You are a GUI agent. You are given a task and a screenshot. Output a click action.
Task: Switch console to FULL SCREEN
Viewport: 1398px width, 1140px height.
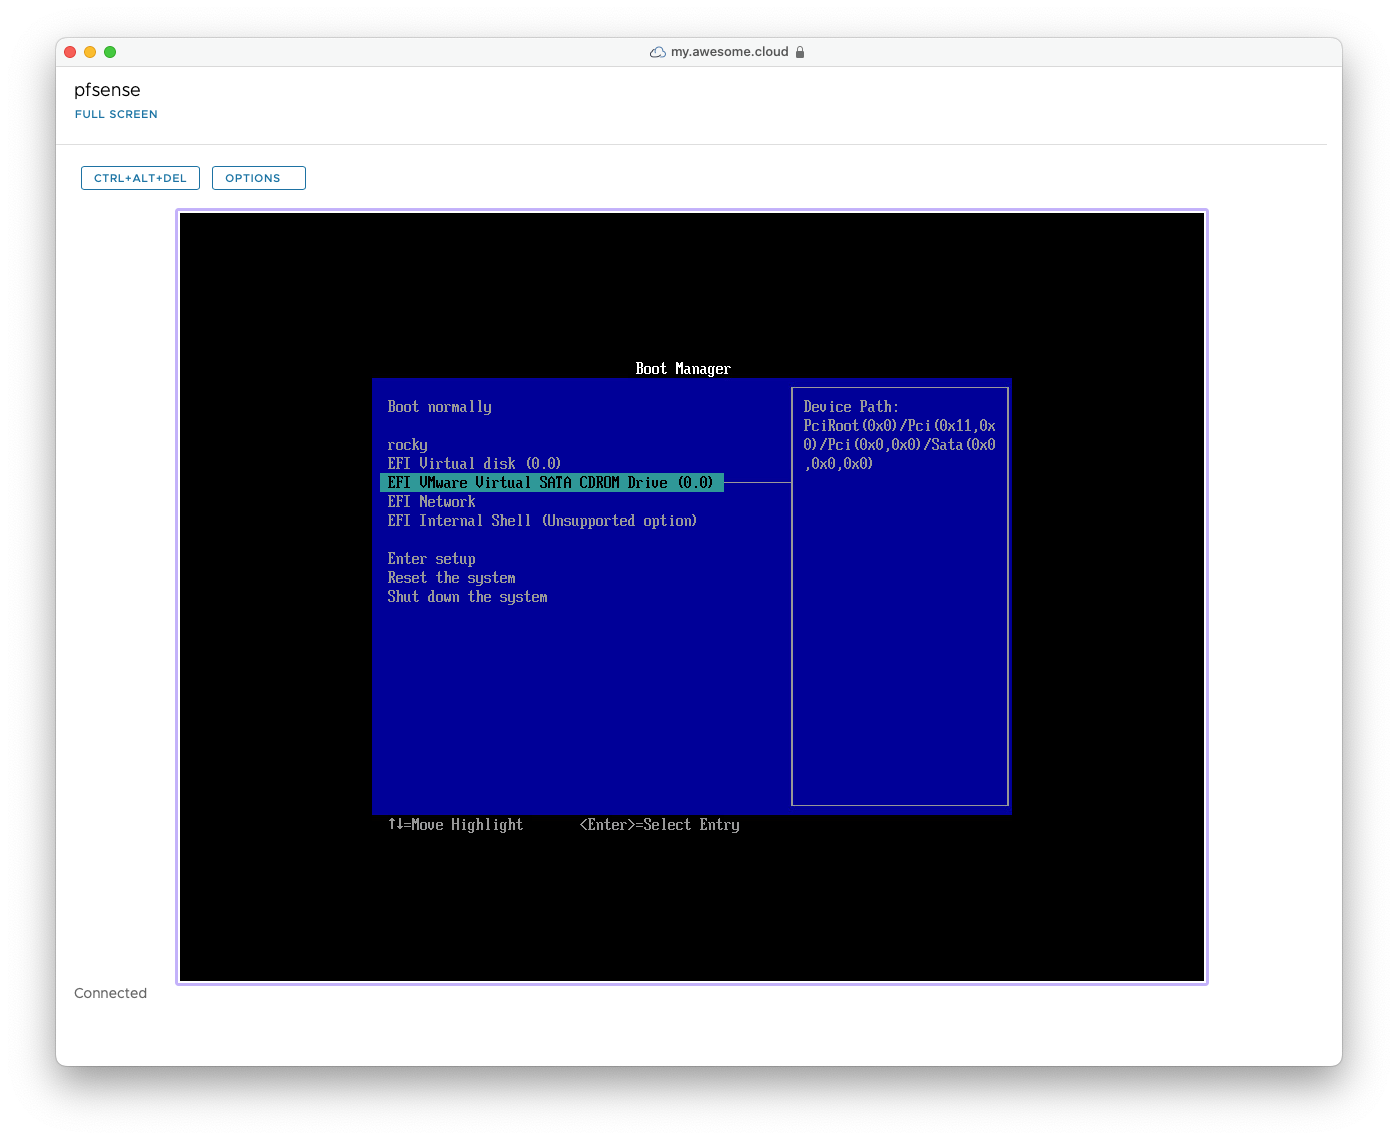tap(116, 114)
